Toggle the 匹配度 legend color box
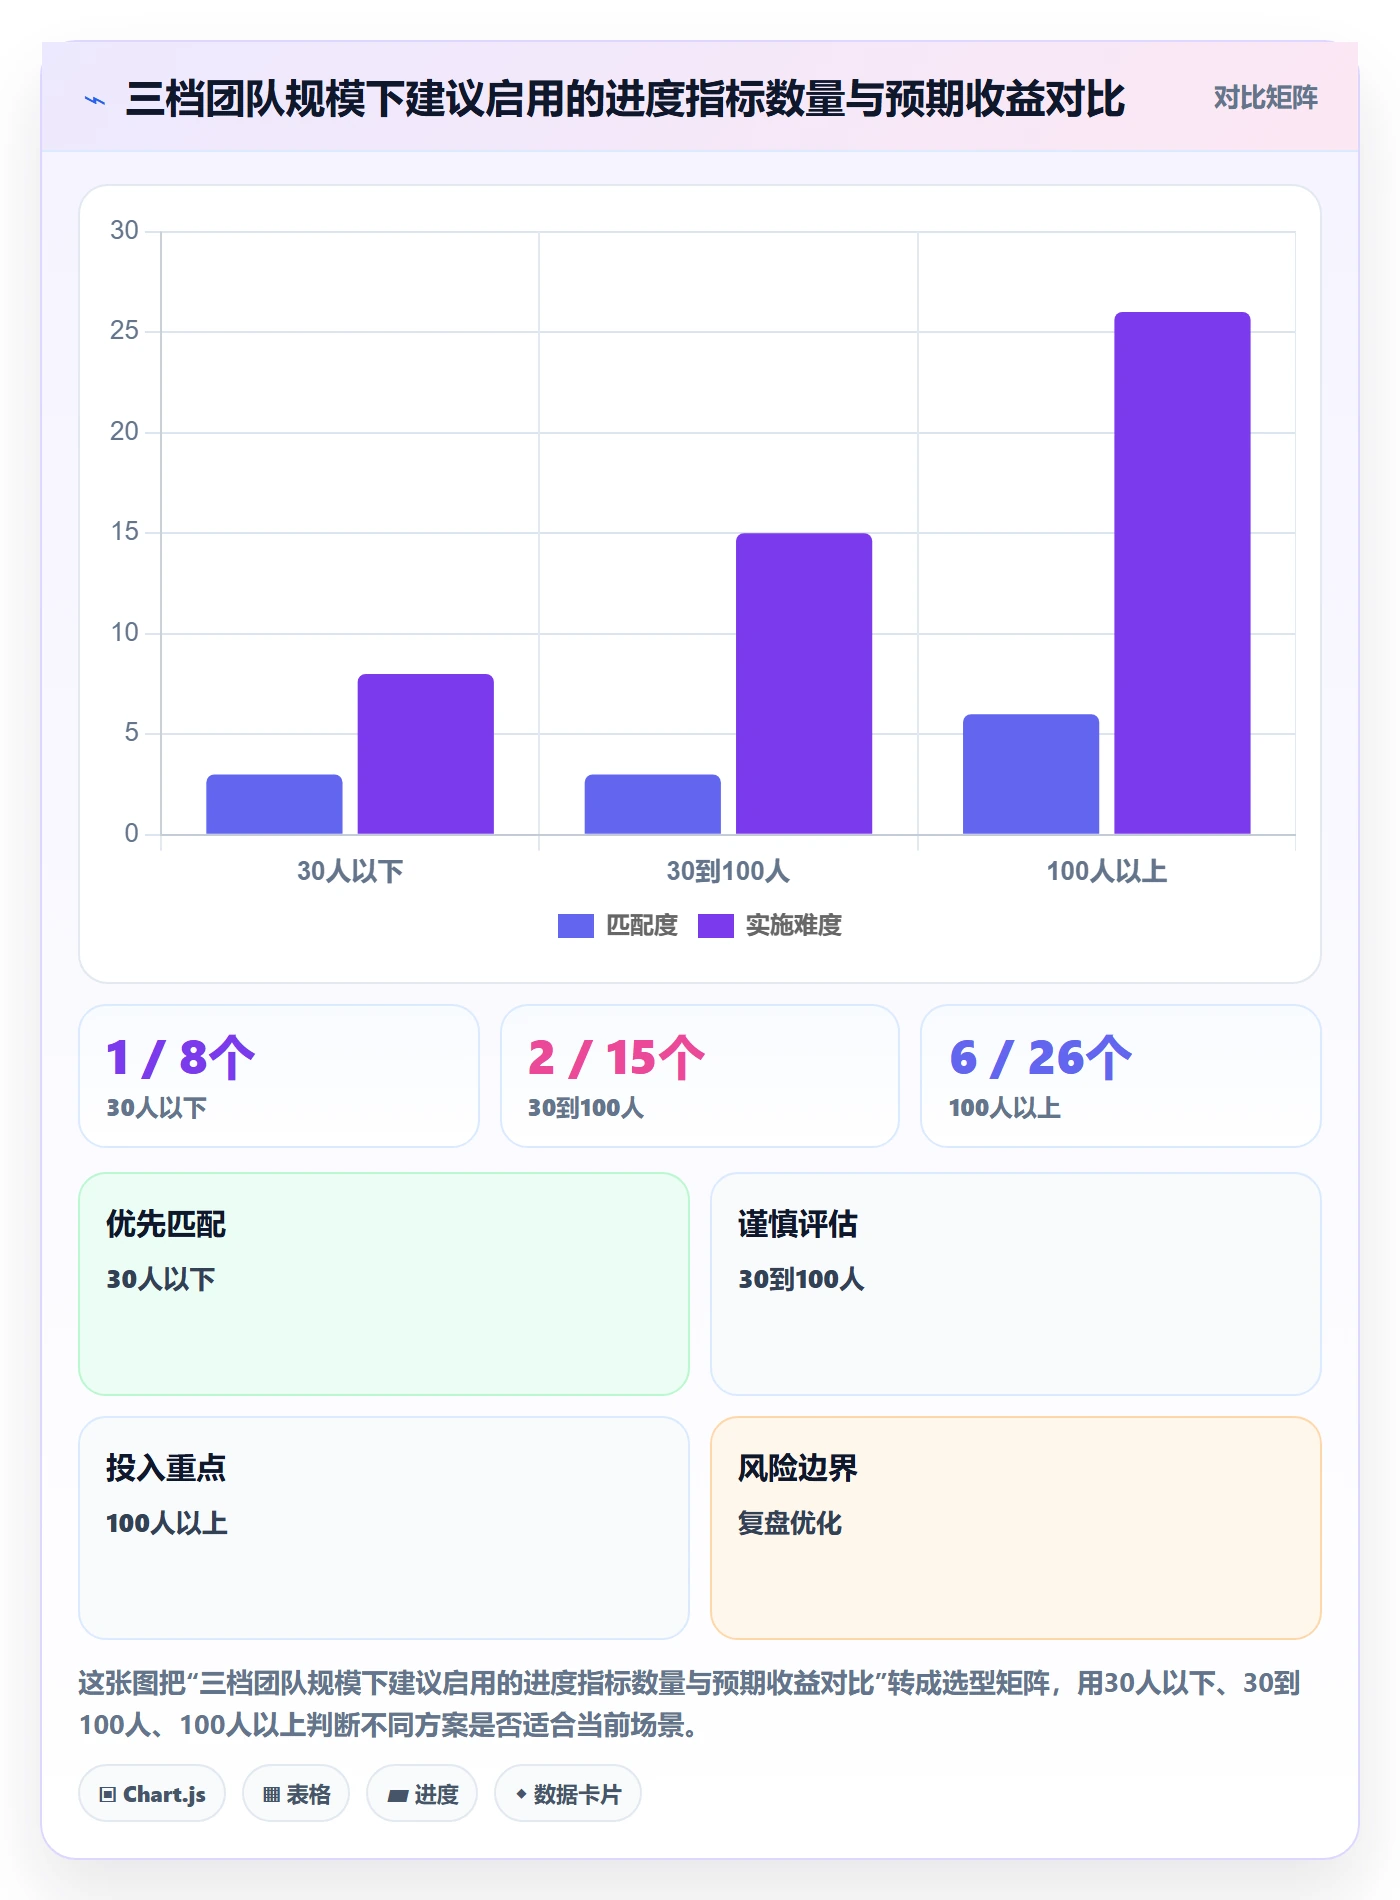1400x1900 pixels. pos(575,926)
